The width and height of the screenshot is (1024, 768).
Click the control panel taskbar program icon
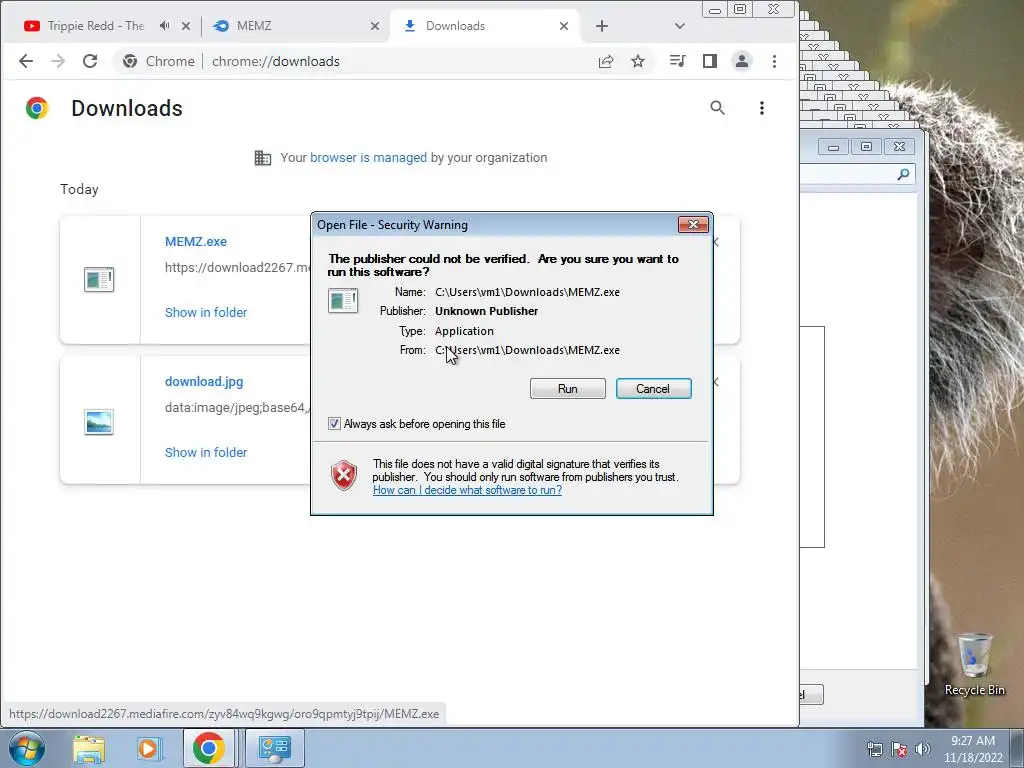[x=274, y=748]
